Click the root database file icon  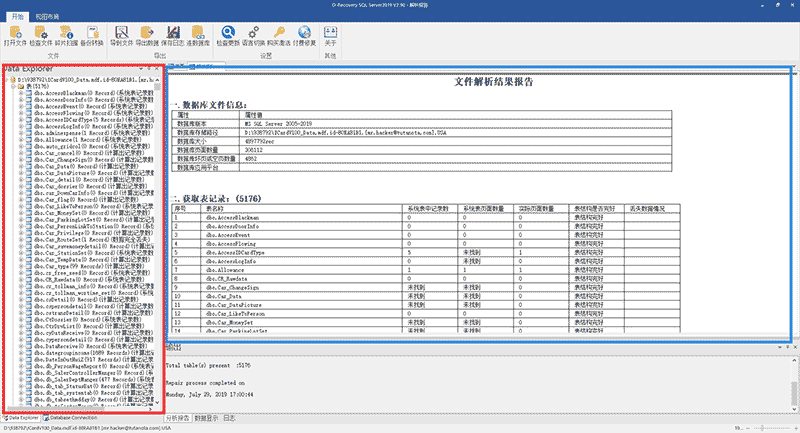click(13, 80)
